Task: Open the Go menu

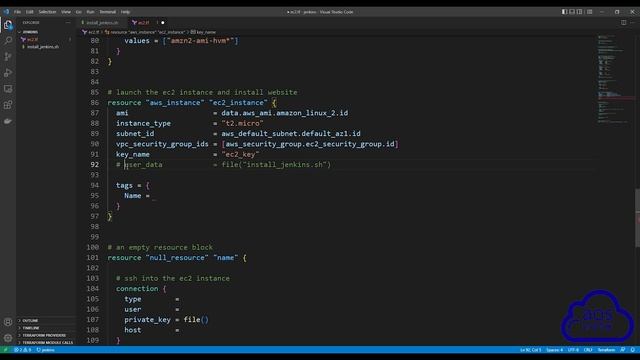Action: pyautogui.click(x=78, y=12)
